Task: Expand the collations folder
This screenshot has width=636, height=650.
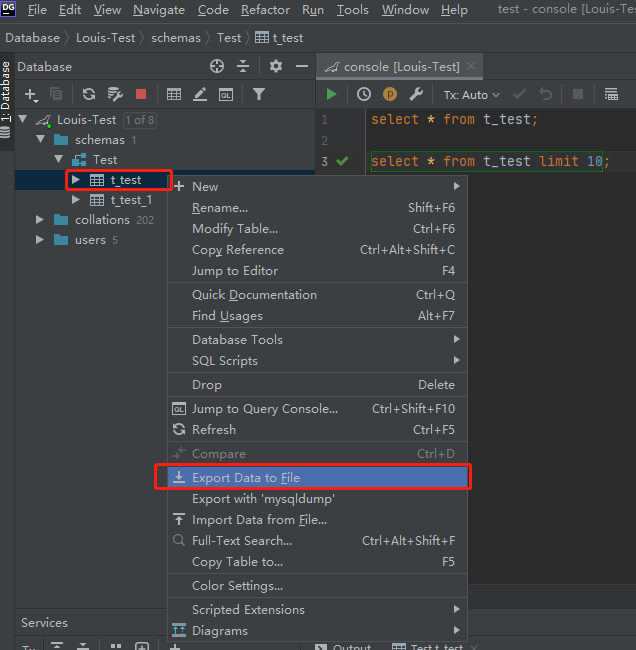Action: 40,219
